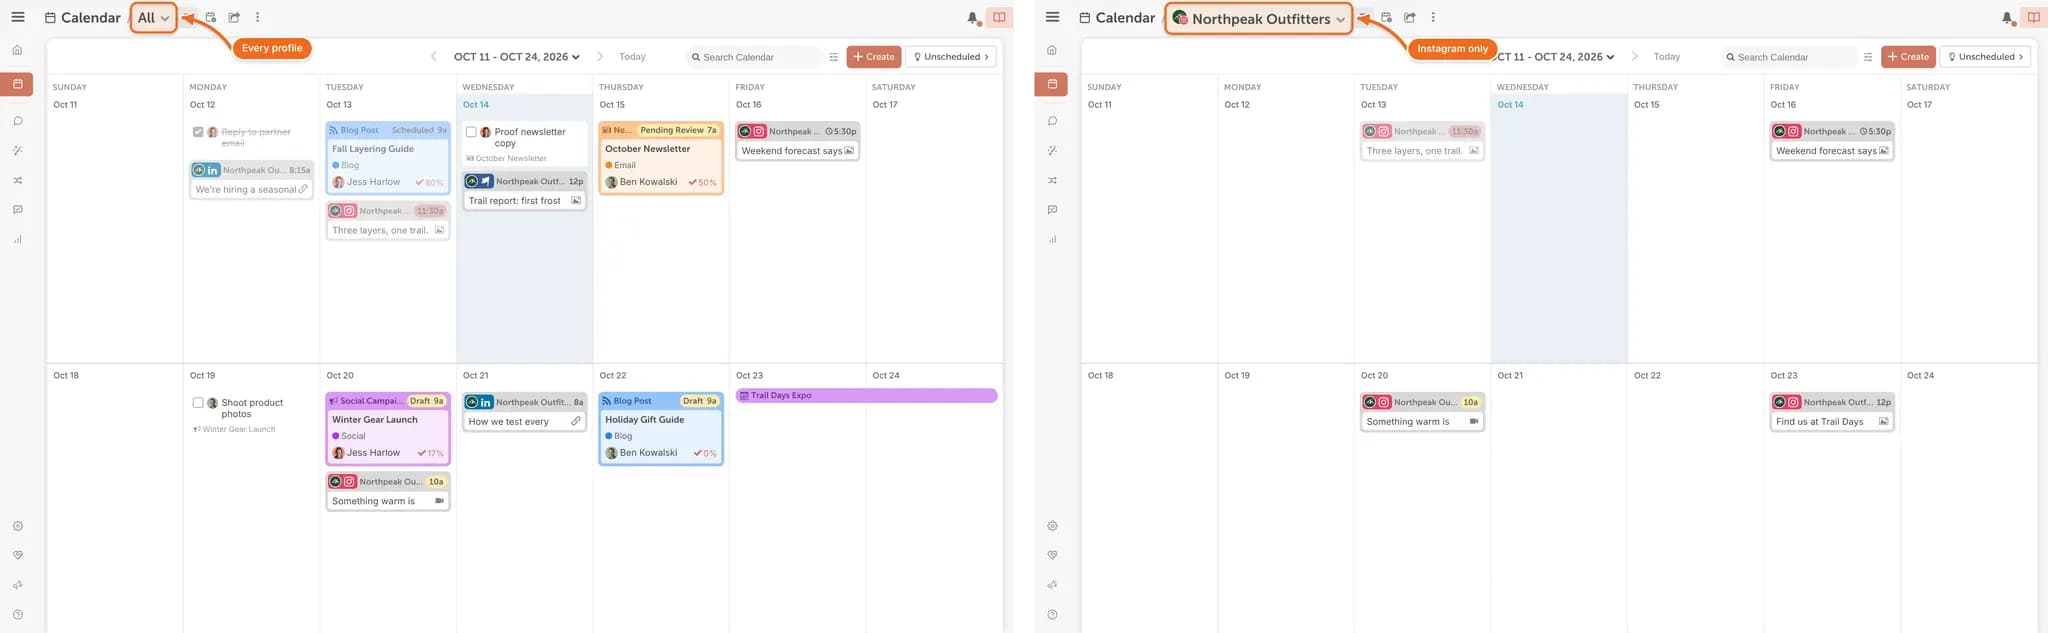Click the Create button in the left calendar
The image size is (2048, 633).
pos(874,57)
